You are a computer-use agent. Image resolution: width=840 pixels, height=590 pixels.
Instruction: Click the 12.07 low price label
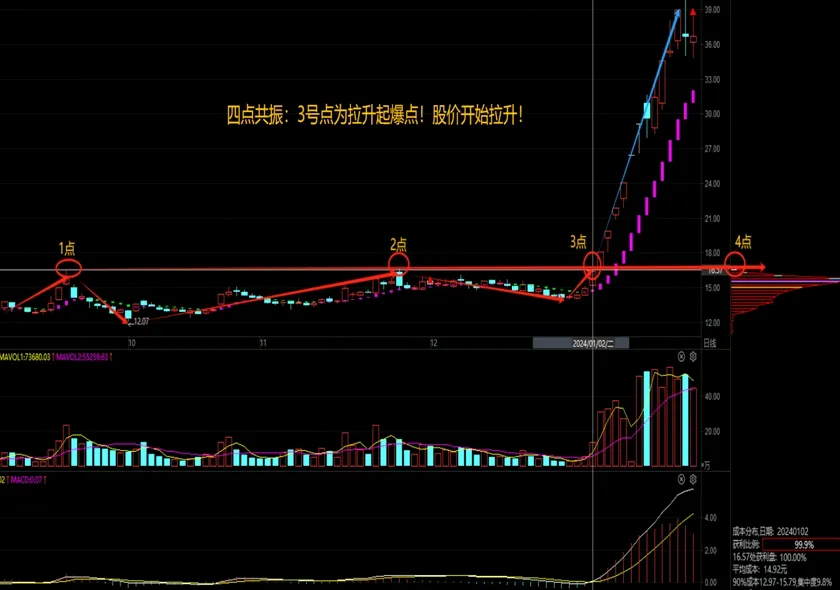point(141,322)
